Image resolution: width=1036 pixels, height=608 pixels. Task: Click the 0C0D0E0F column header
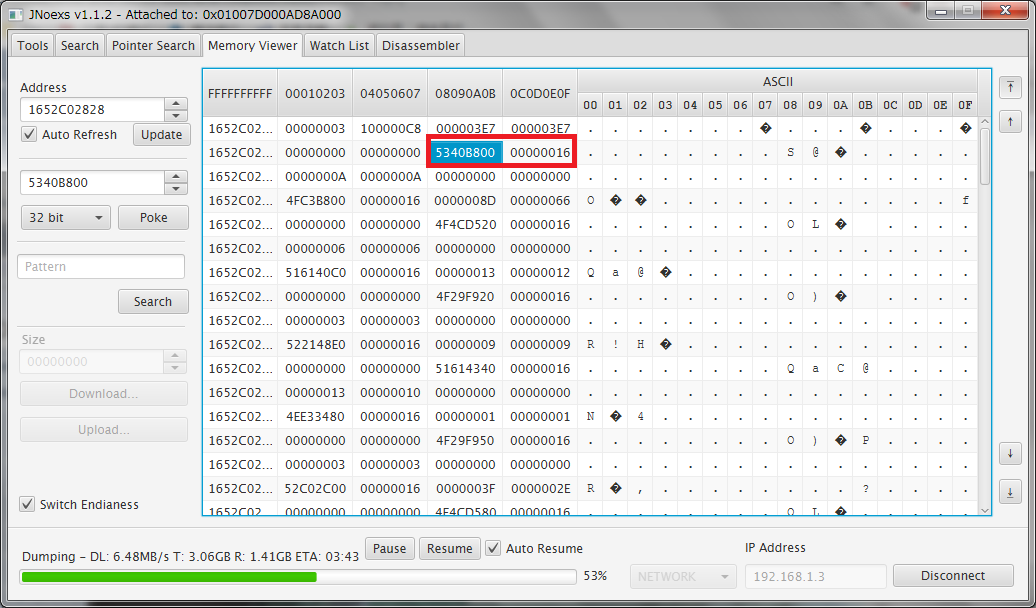[x=540, y=93]
